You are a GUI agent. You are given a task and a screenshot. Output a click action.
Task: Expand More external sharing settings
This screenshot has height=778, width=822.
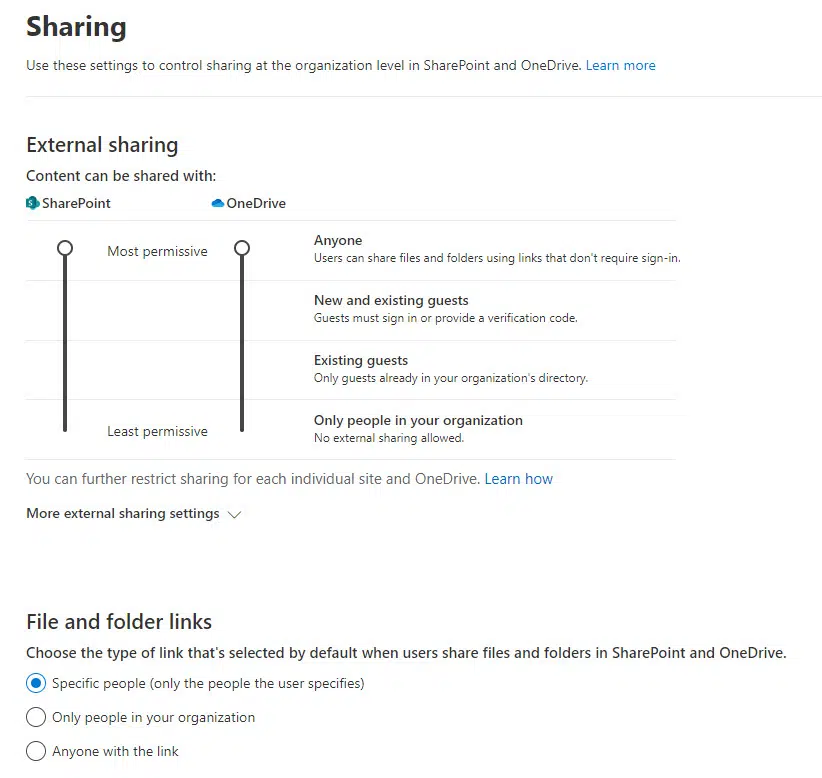click(123, 513)
